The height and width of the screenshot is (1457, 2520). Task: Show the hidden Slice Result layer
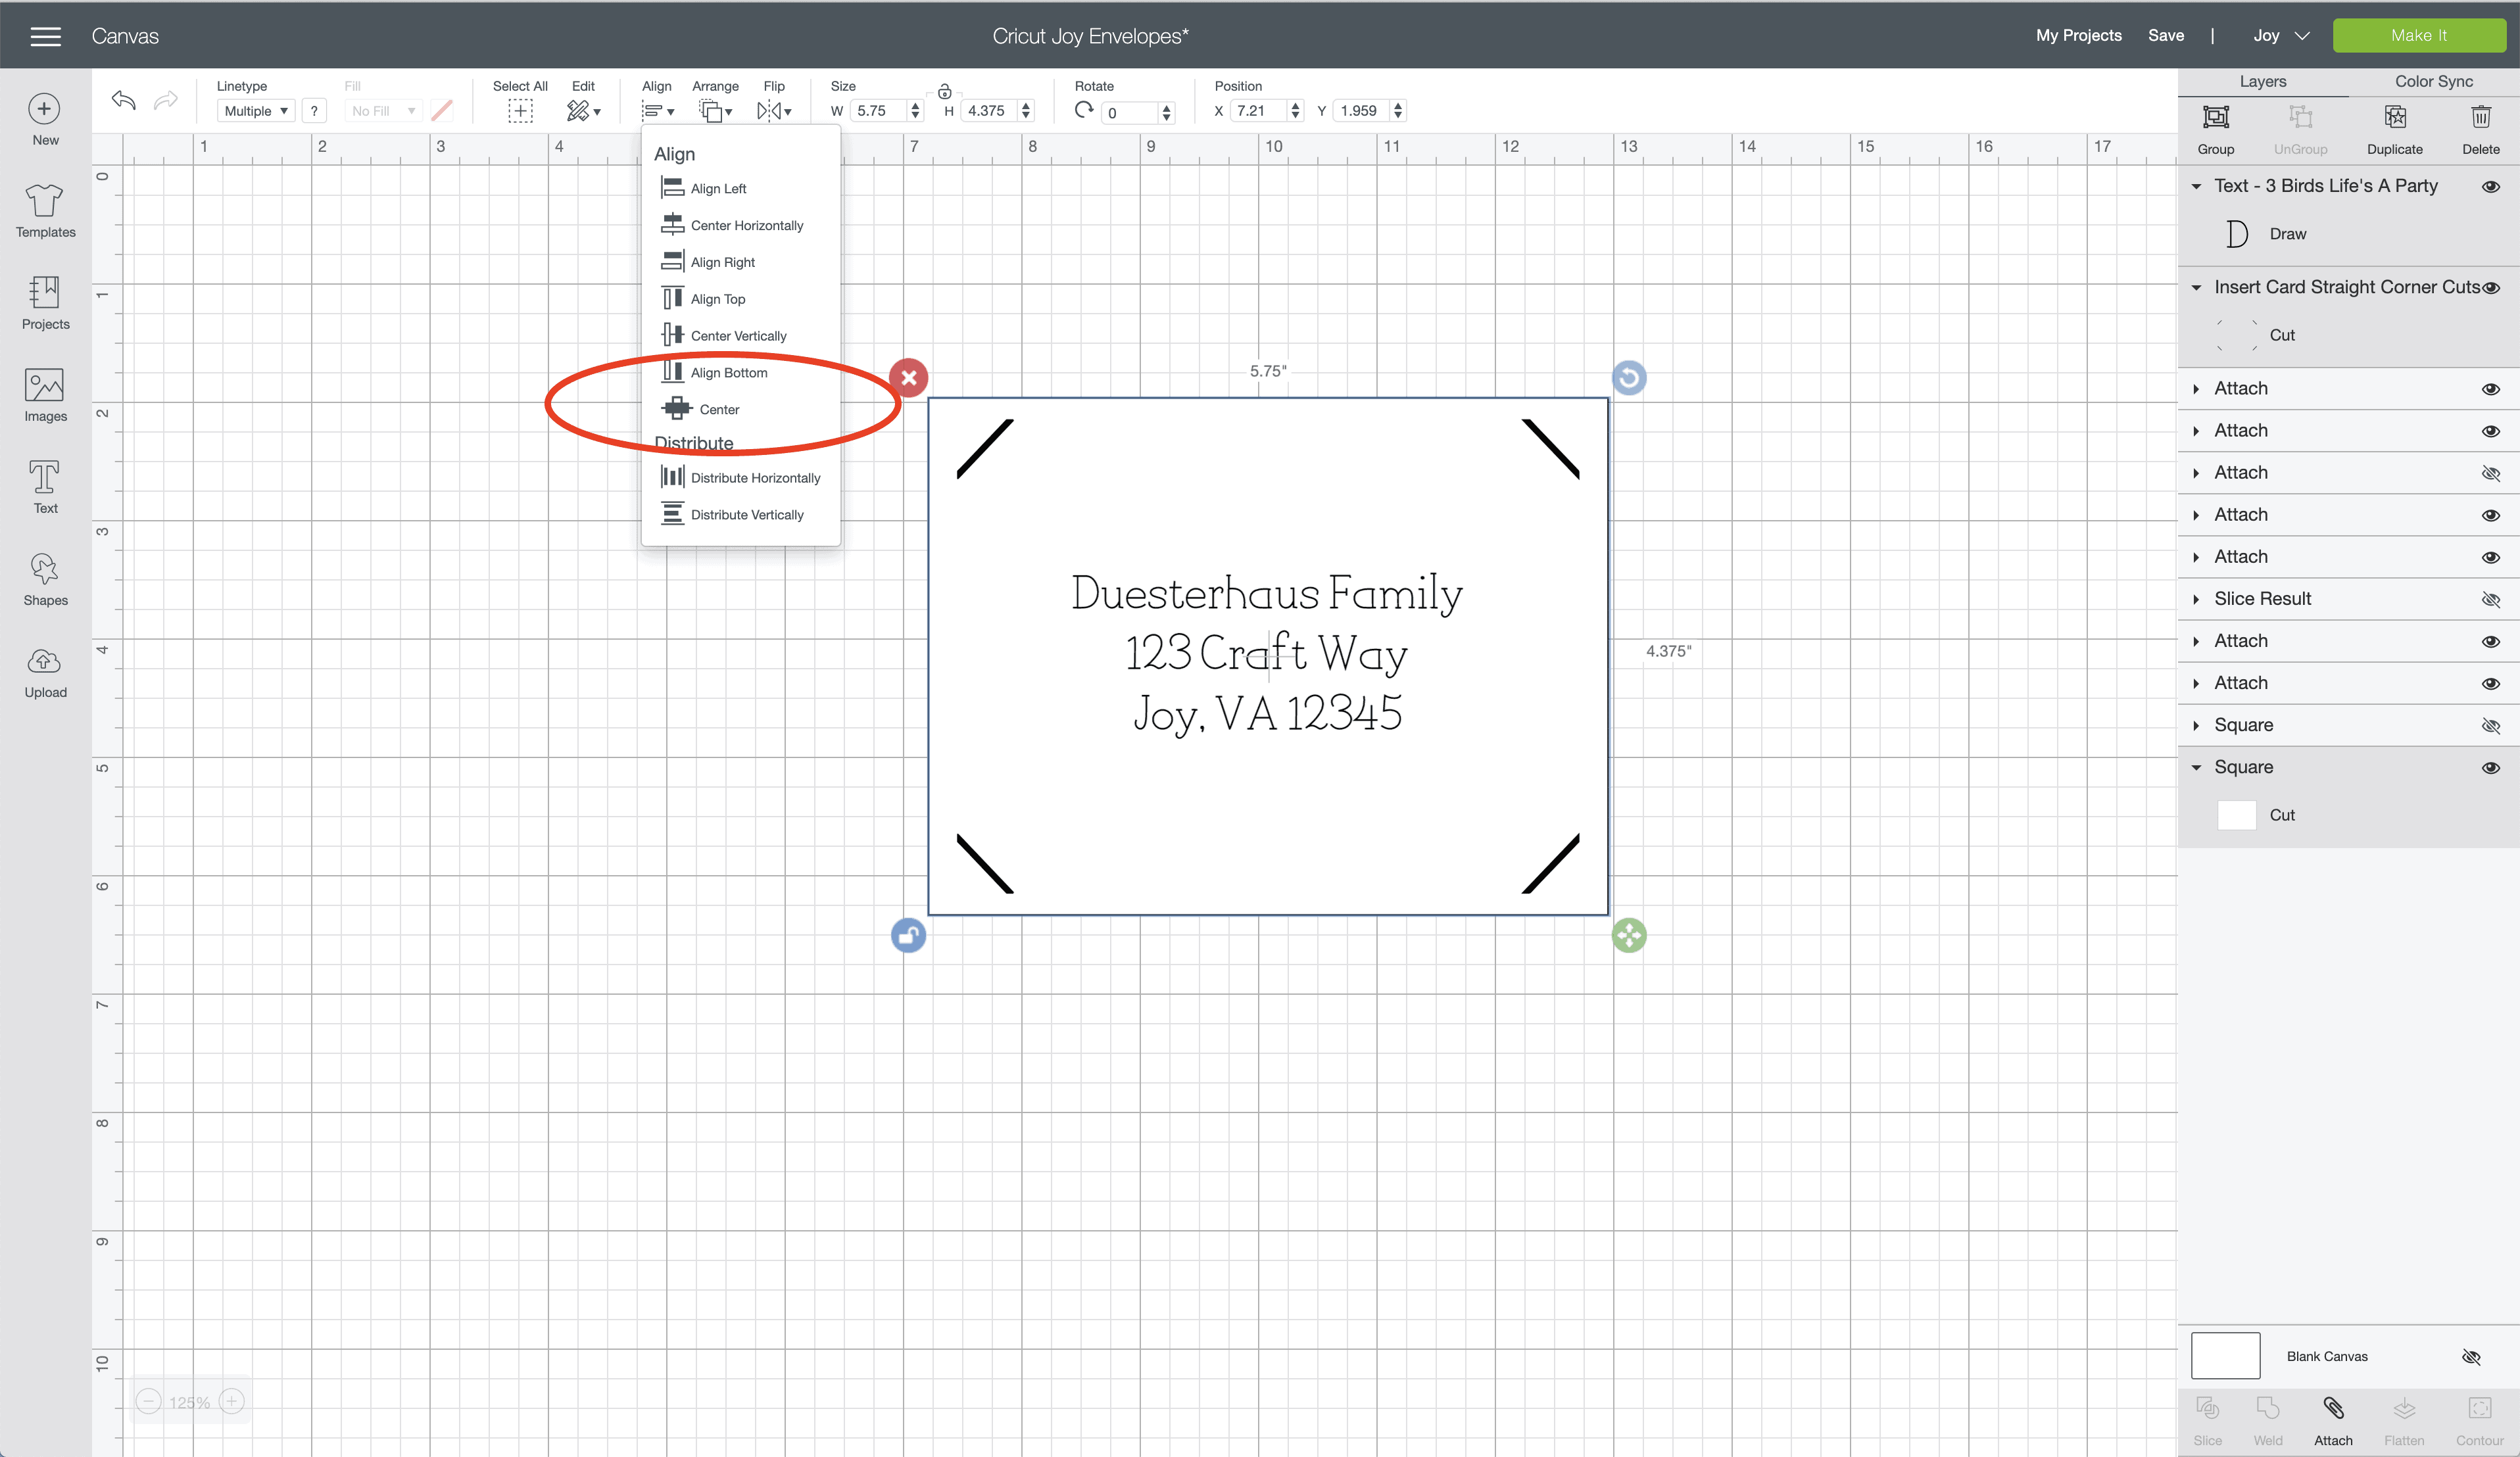2490,599
